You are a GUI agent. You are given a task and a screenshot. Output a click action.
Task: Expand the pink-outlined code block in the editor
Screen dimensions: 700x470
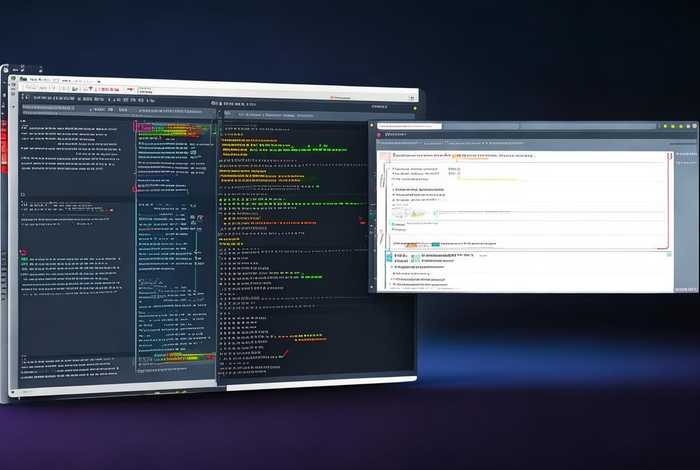pyautogui.click(x=139, y=129)
